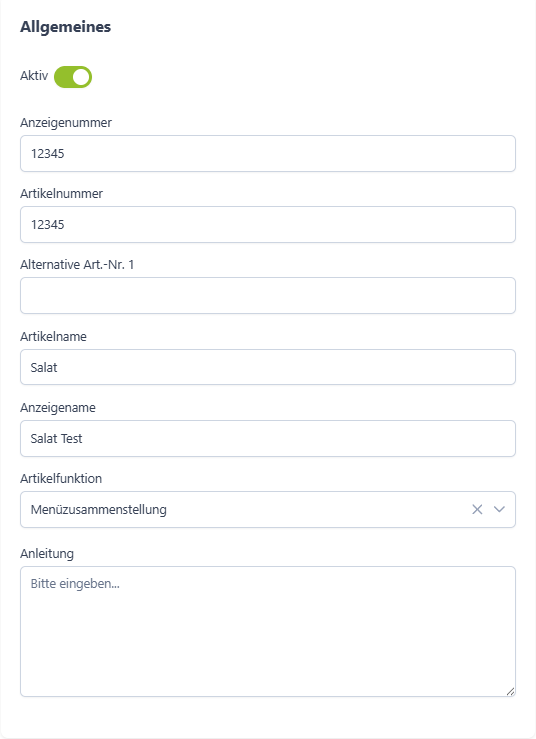Click the Aktiv label text

pos(34,75)
